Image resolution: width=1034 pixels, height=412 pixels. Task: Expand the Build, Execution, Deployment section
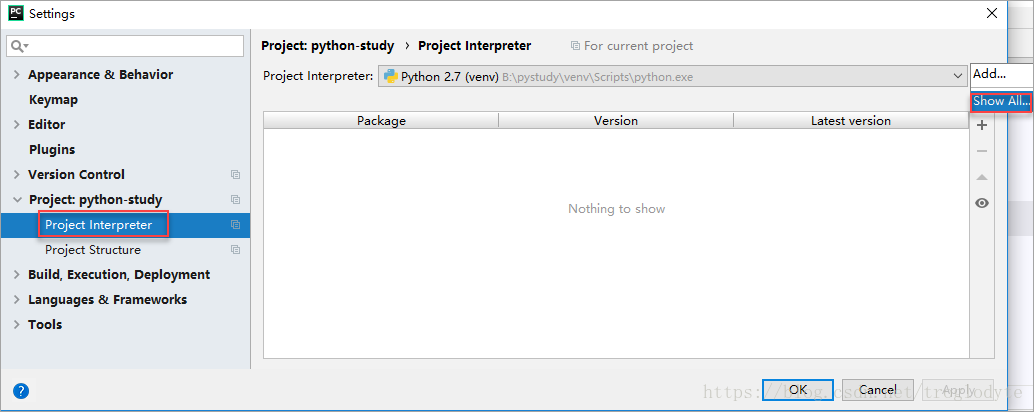tap(17, 275)
